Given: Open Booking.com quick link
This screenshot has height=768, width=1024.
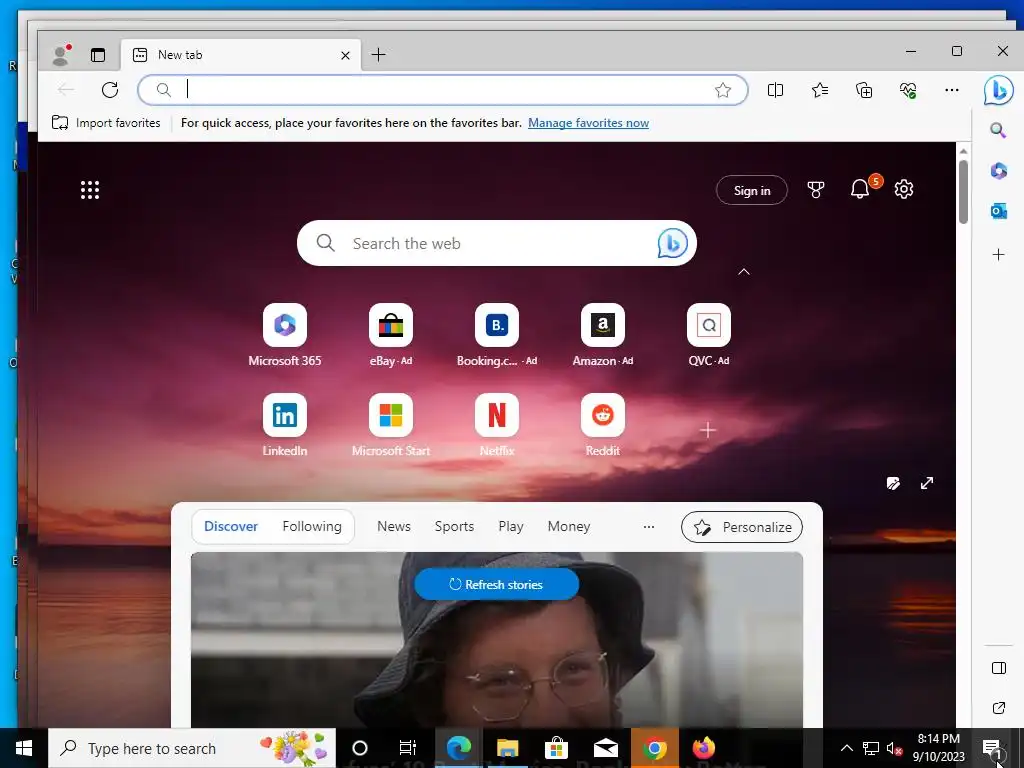Looking at the screenshot, I should [497, 335].
